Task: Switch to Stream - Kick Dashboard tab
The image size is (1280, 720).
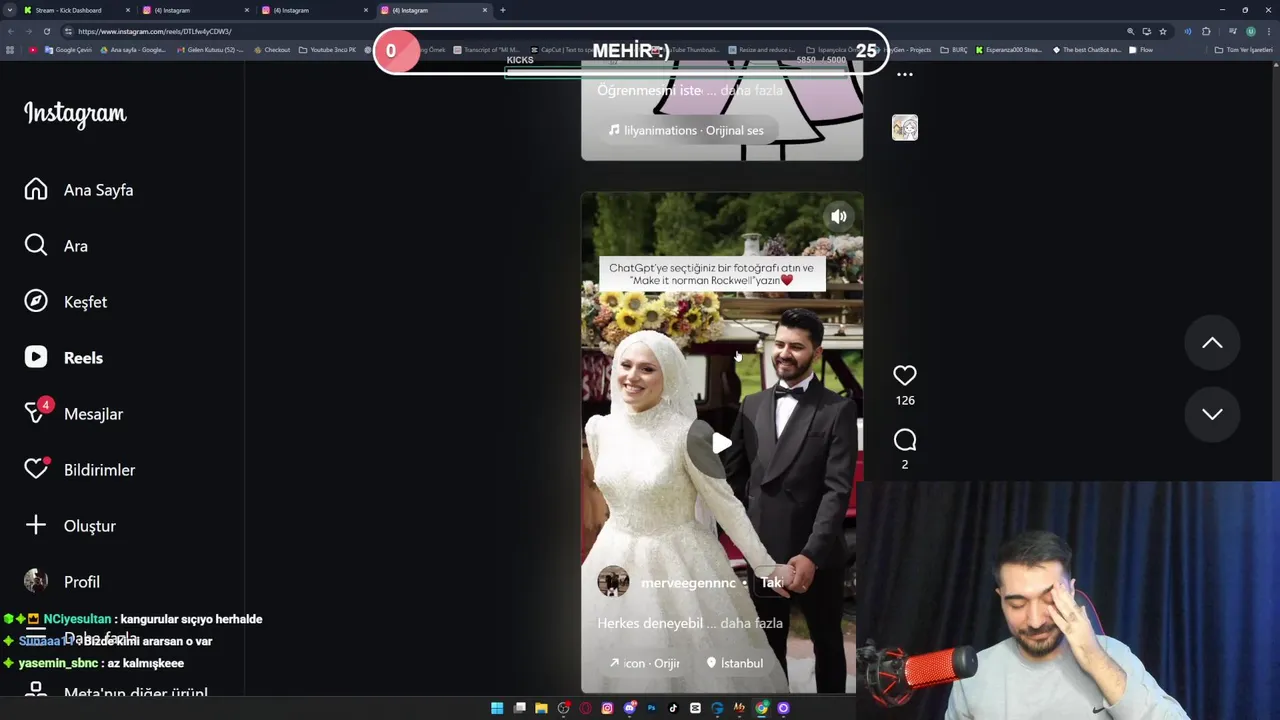Action: coord(75,10)
